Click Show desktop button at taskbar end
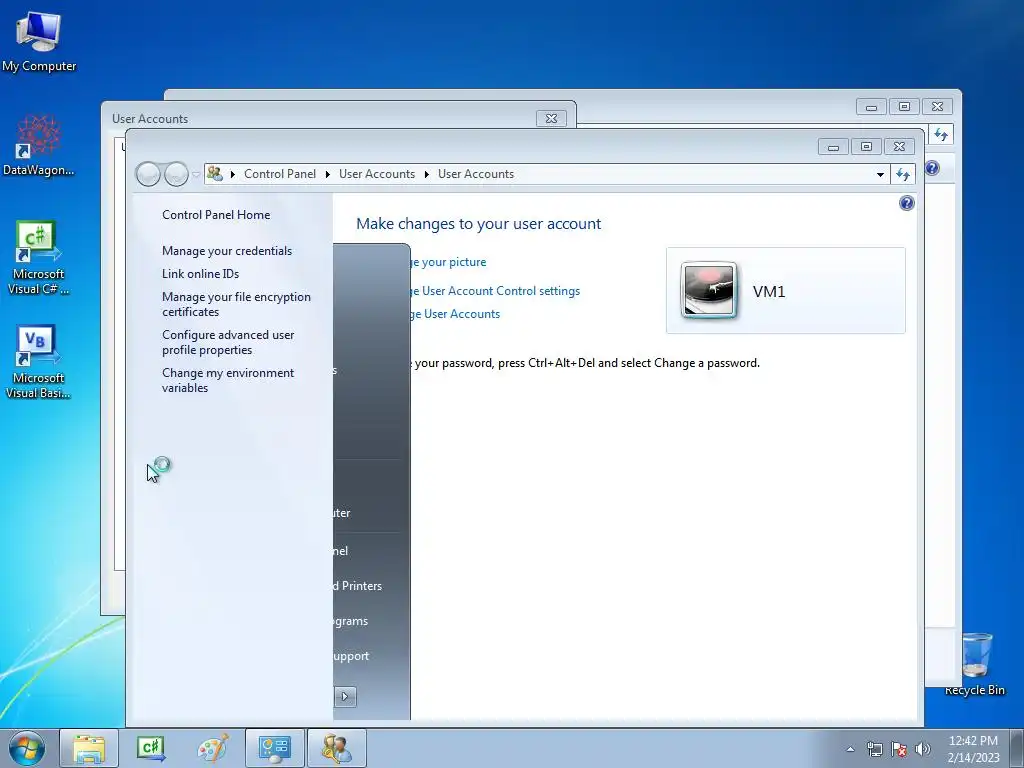 click(x=1017, y=748)
